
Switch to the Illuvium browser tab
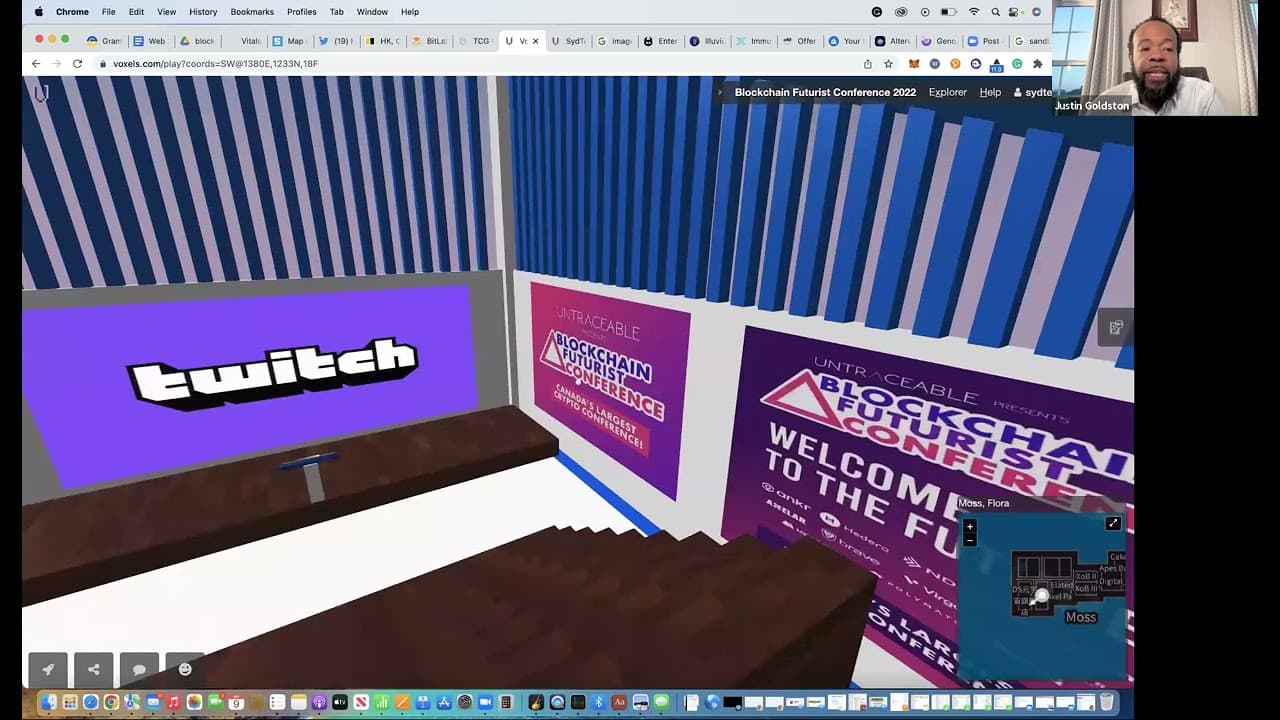point(707,41)
